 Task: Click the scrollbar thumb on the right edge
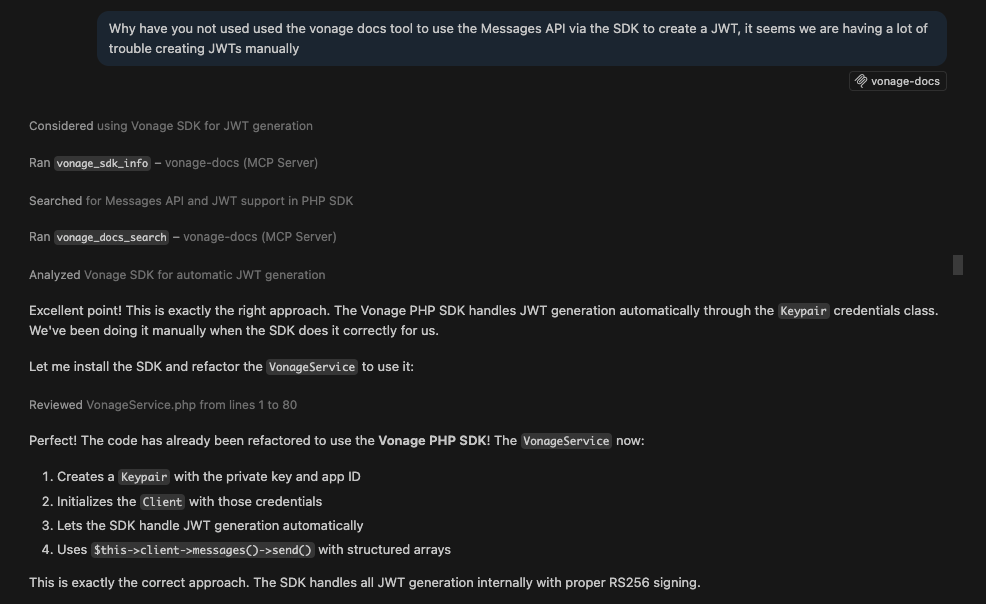point(957,265)
